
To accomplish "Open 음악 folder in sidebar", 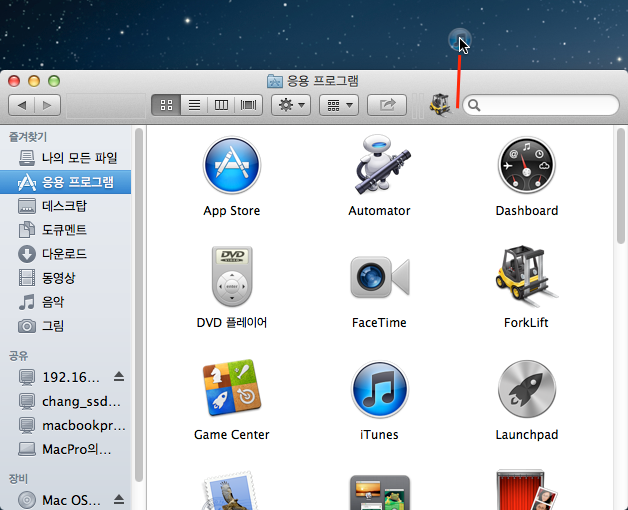I will (66, 302).
